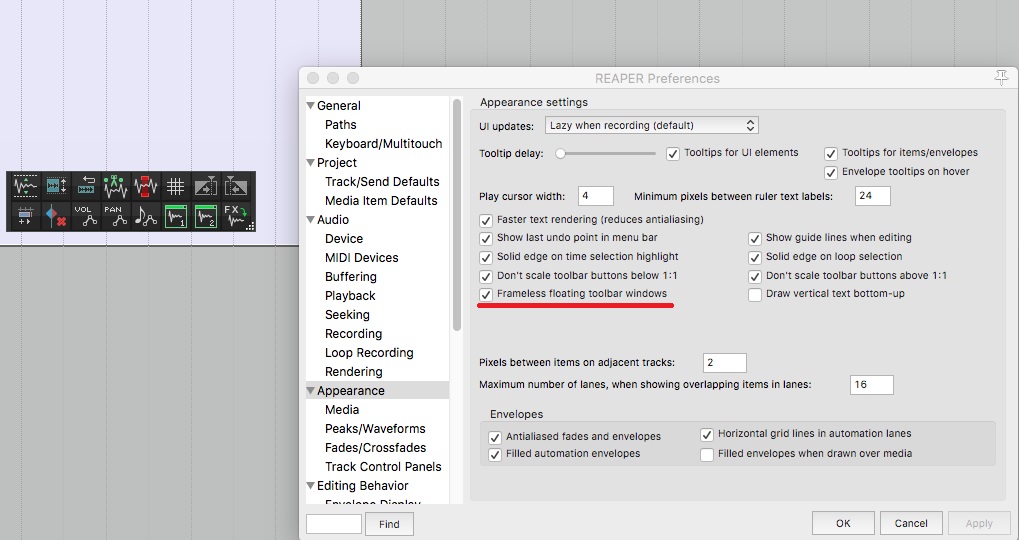Select Loop Recording in the tree
The image size is (1019, 540).
tap(369, 353)
